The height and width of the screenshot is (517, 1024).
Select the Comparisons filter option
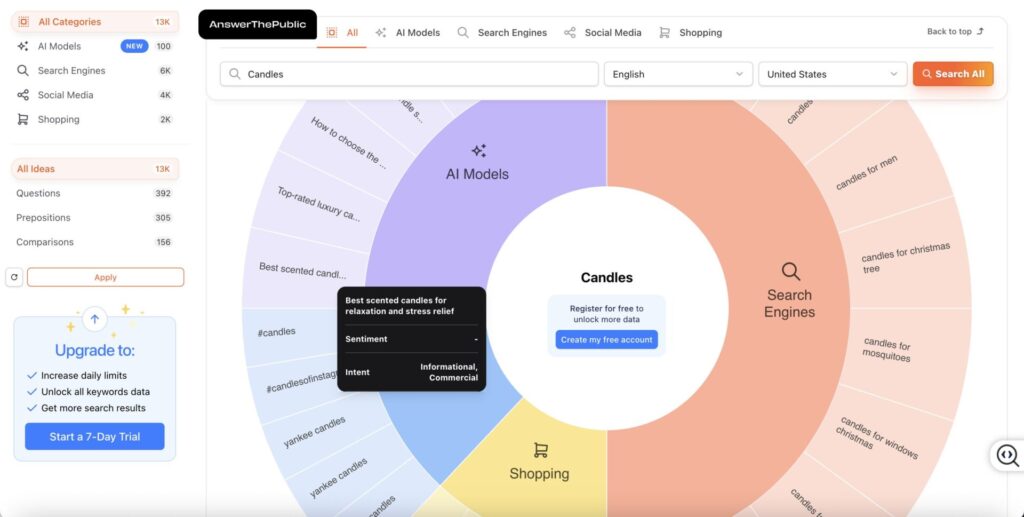(x=44, y=242)
